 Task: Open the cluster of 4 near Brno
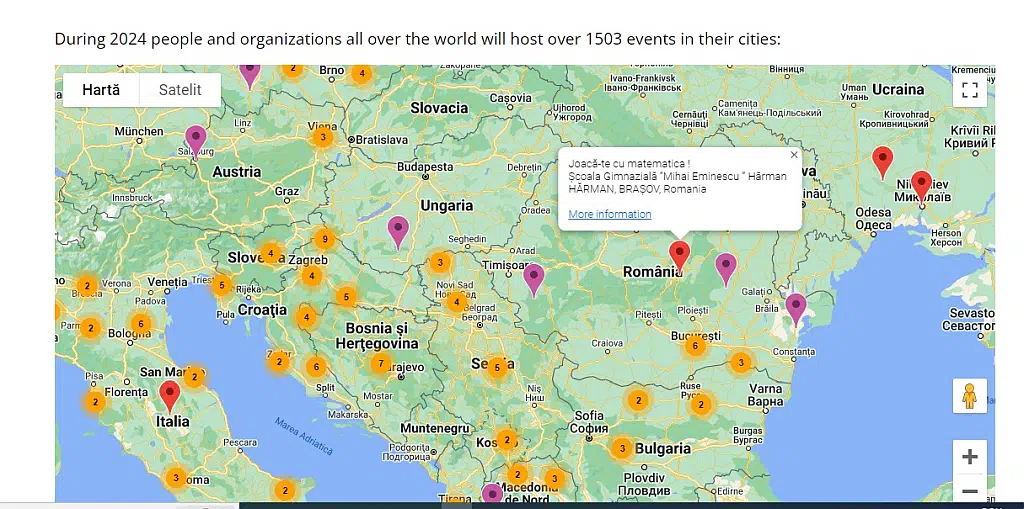[x=361, y=73]
